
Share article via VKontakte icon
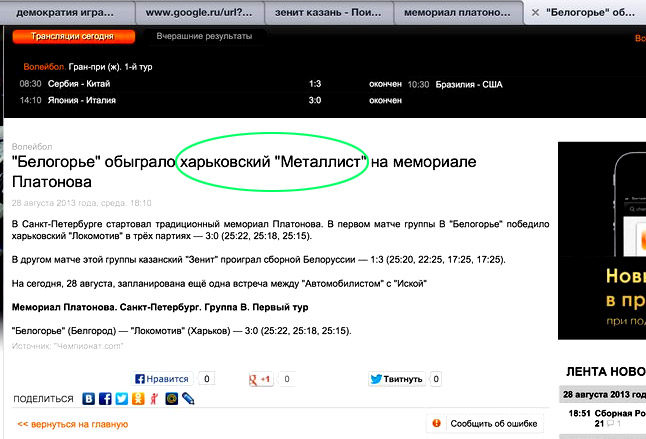pyautogui.click(x=89, y=399)
